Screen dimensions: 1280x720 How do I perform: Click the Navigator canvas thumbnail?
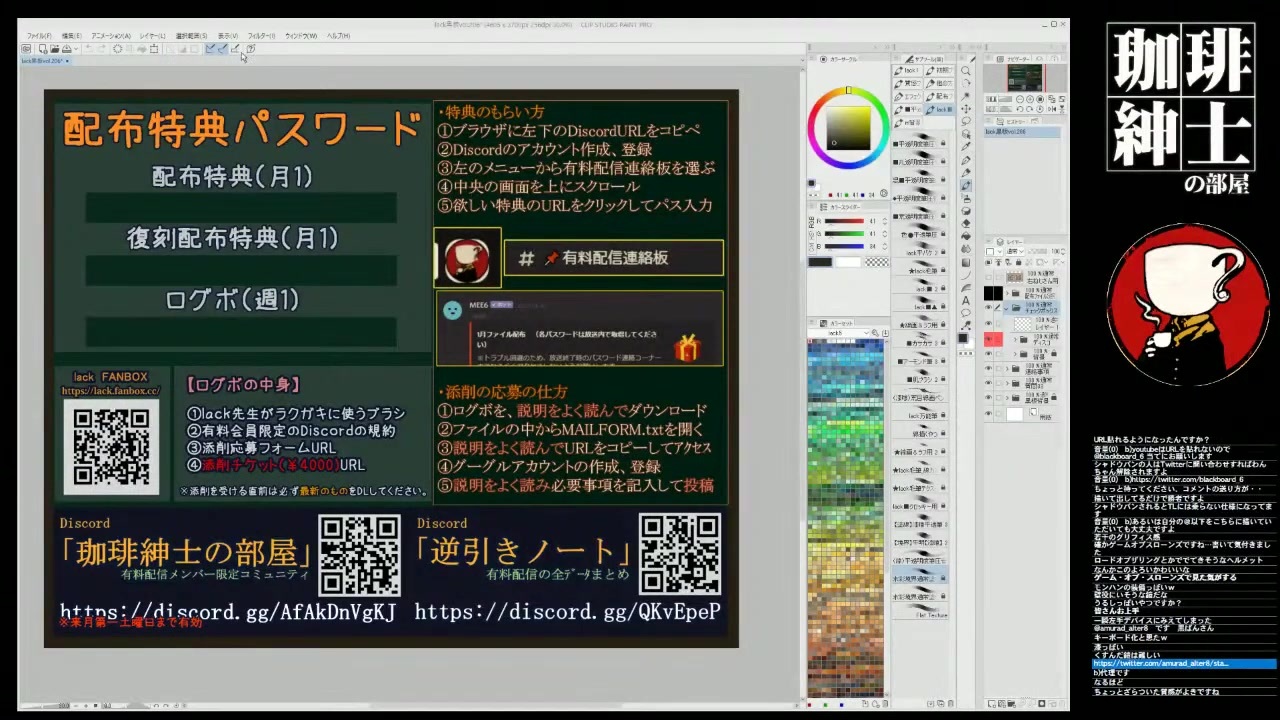click(x=1025, y=77)
